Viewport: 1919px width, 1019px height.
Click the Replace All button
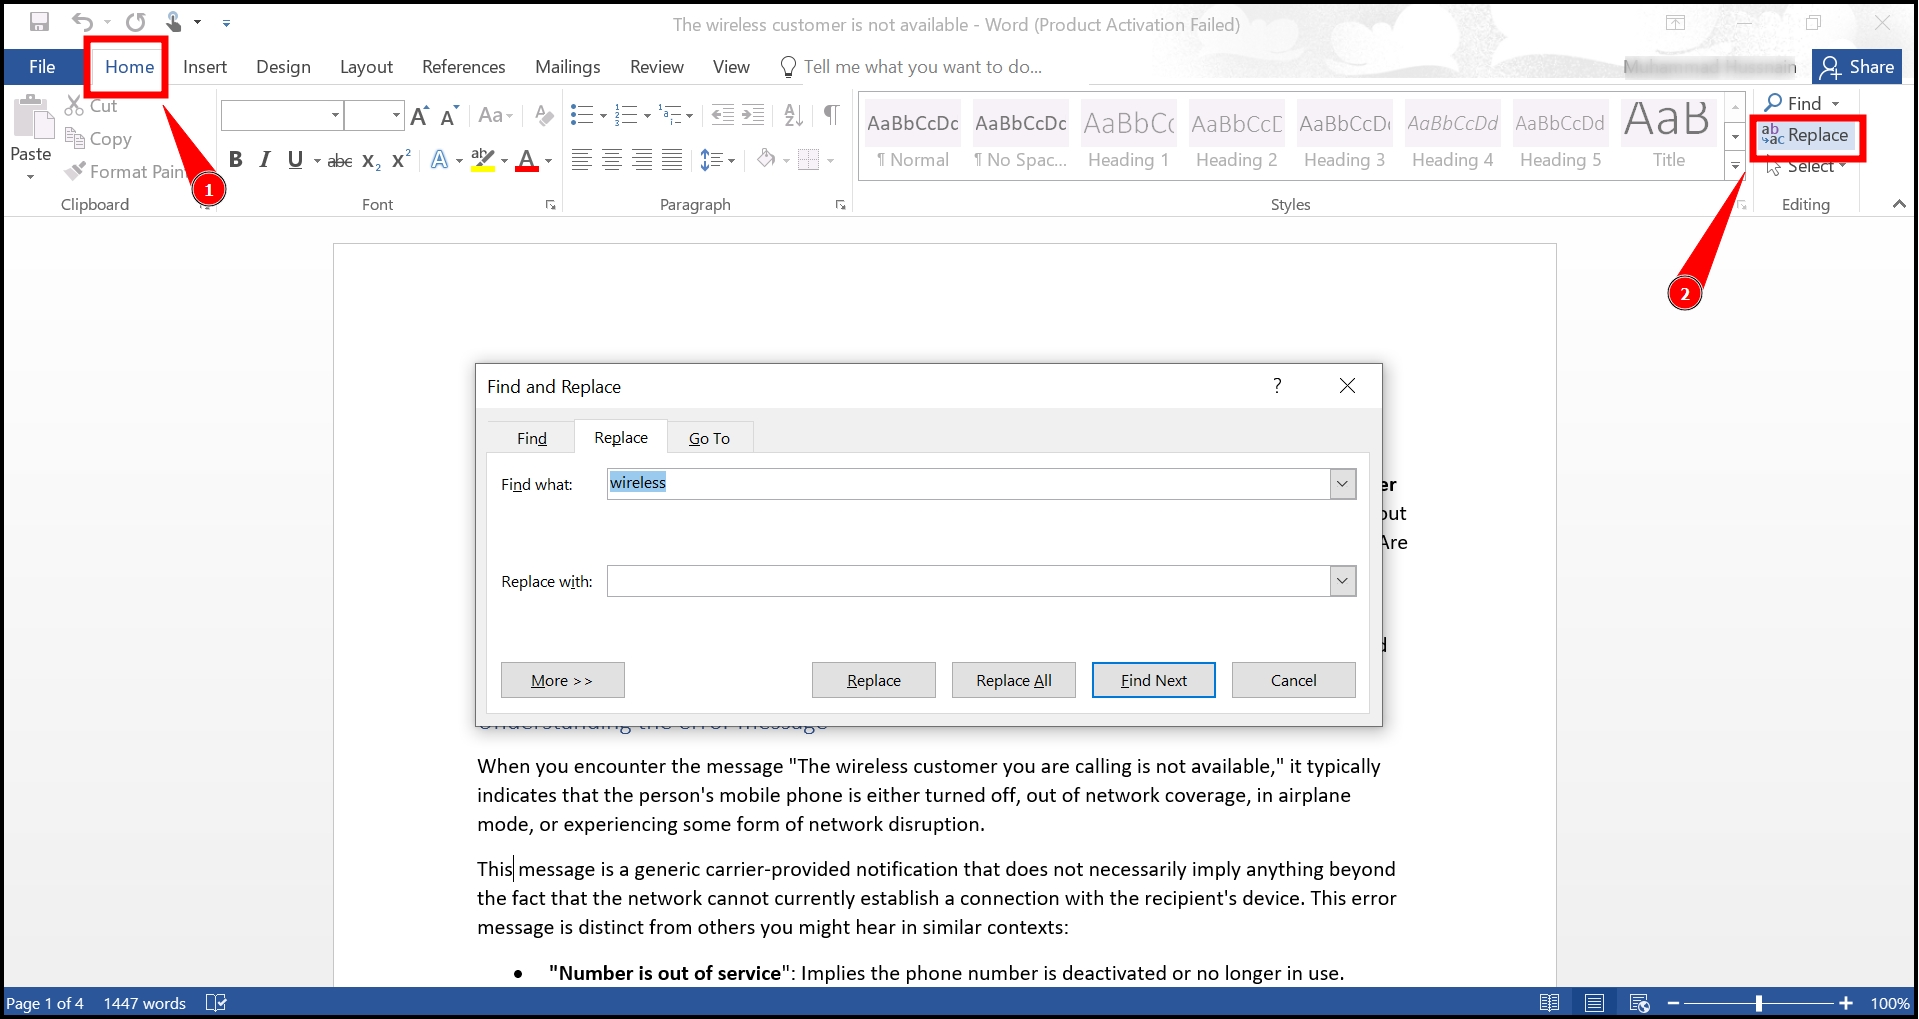pos(1013,680)
